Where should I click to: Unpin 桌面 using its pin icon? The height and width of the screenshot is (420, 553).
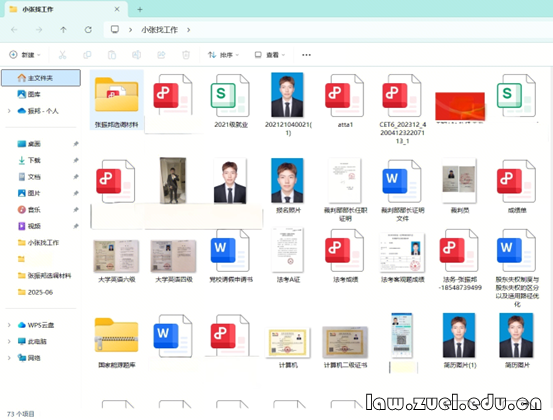tap(75, 144)
